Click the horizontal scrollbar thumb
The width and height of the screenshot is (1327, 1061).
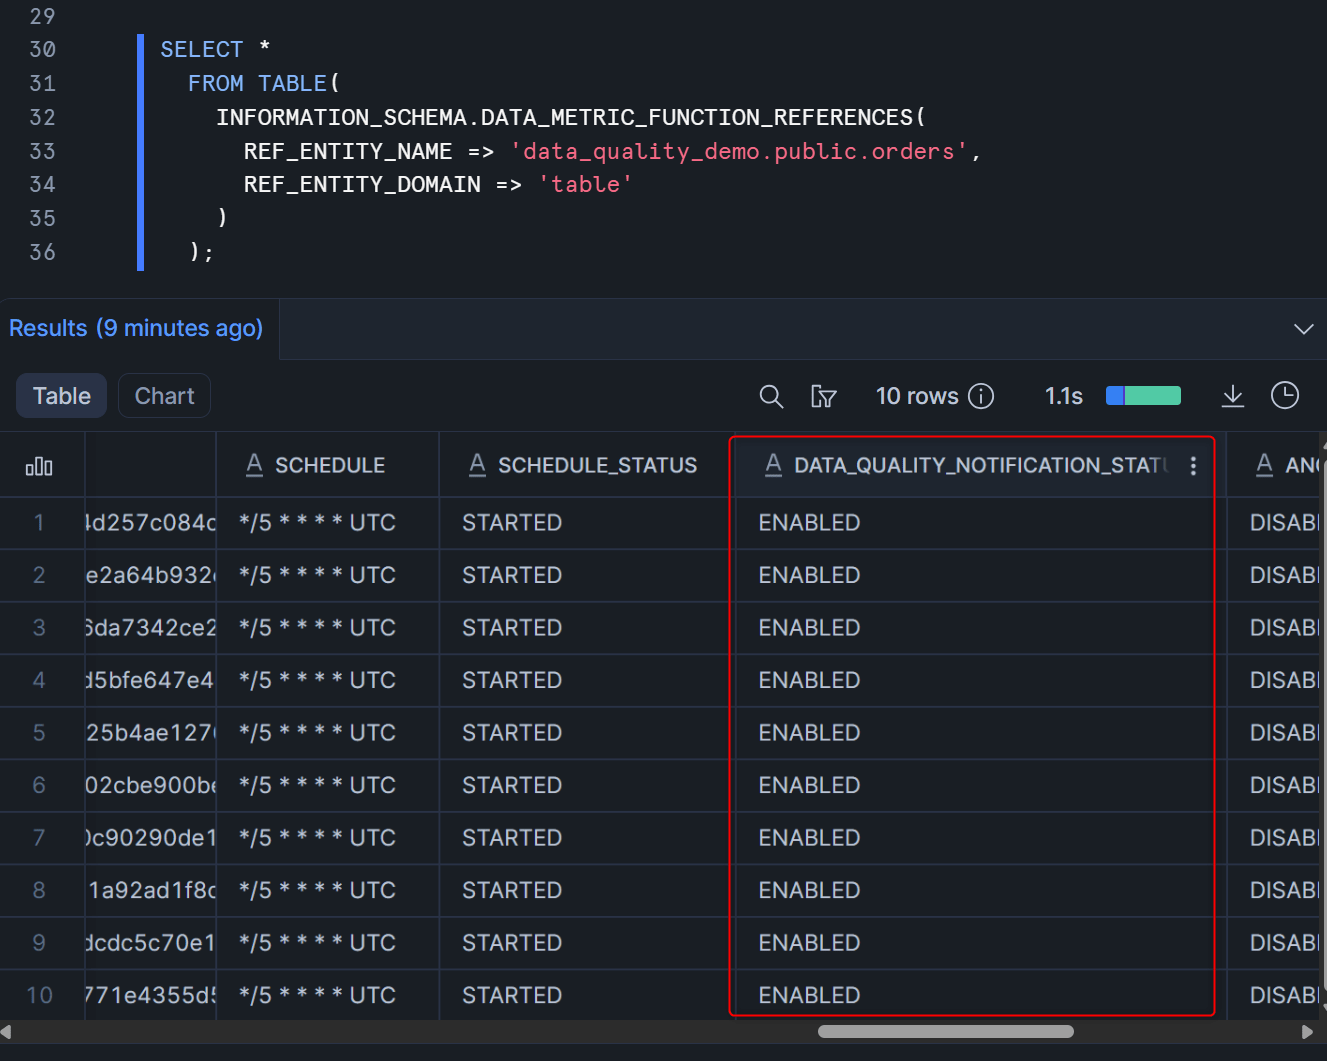[945, 1031]
